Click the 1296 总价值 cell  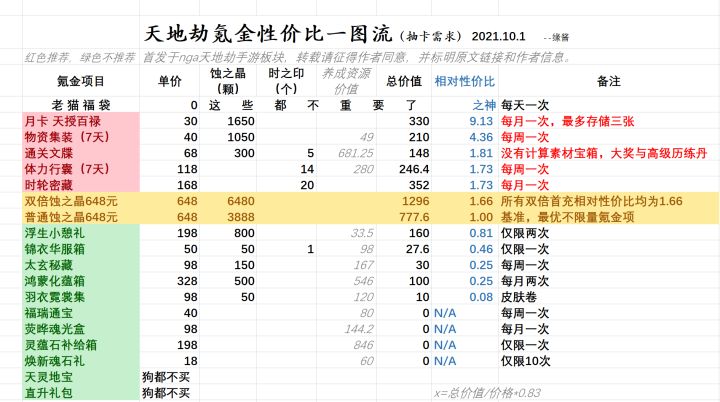[416, 201]
